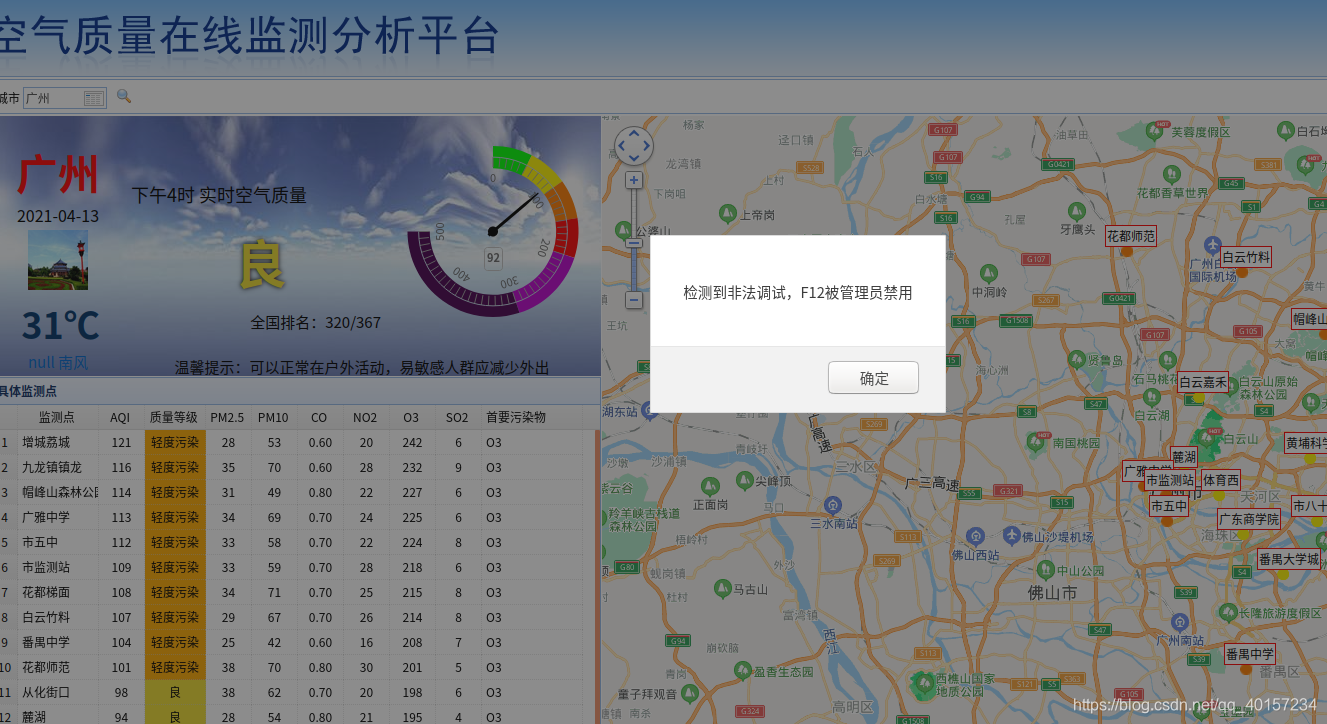This screenshot has width=1327, height=724.
Task: Click the PM10 column header
Action: click(x=272, y=417)
